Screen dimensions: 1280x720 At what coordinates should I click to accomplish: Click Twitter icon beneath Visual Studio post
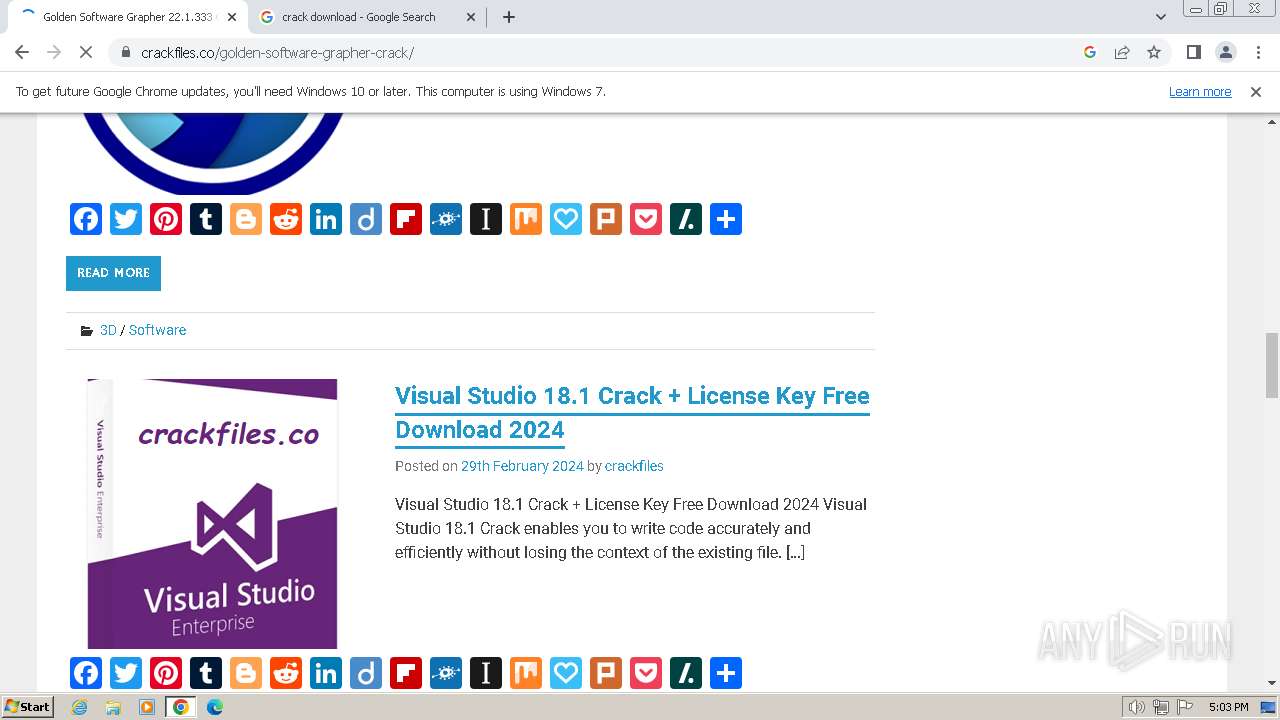pyautogui.click(x=126, y=673)
